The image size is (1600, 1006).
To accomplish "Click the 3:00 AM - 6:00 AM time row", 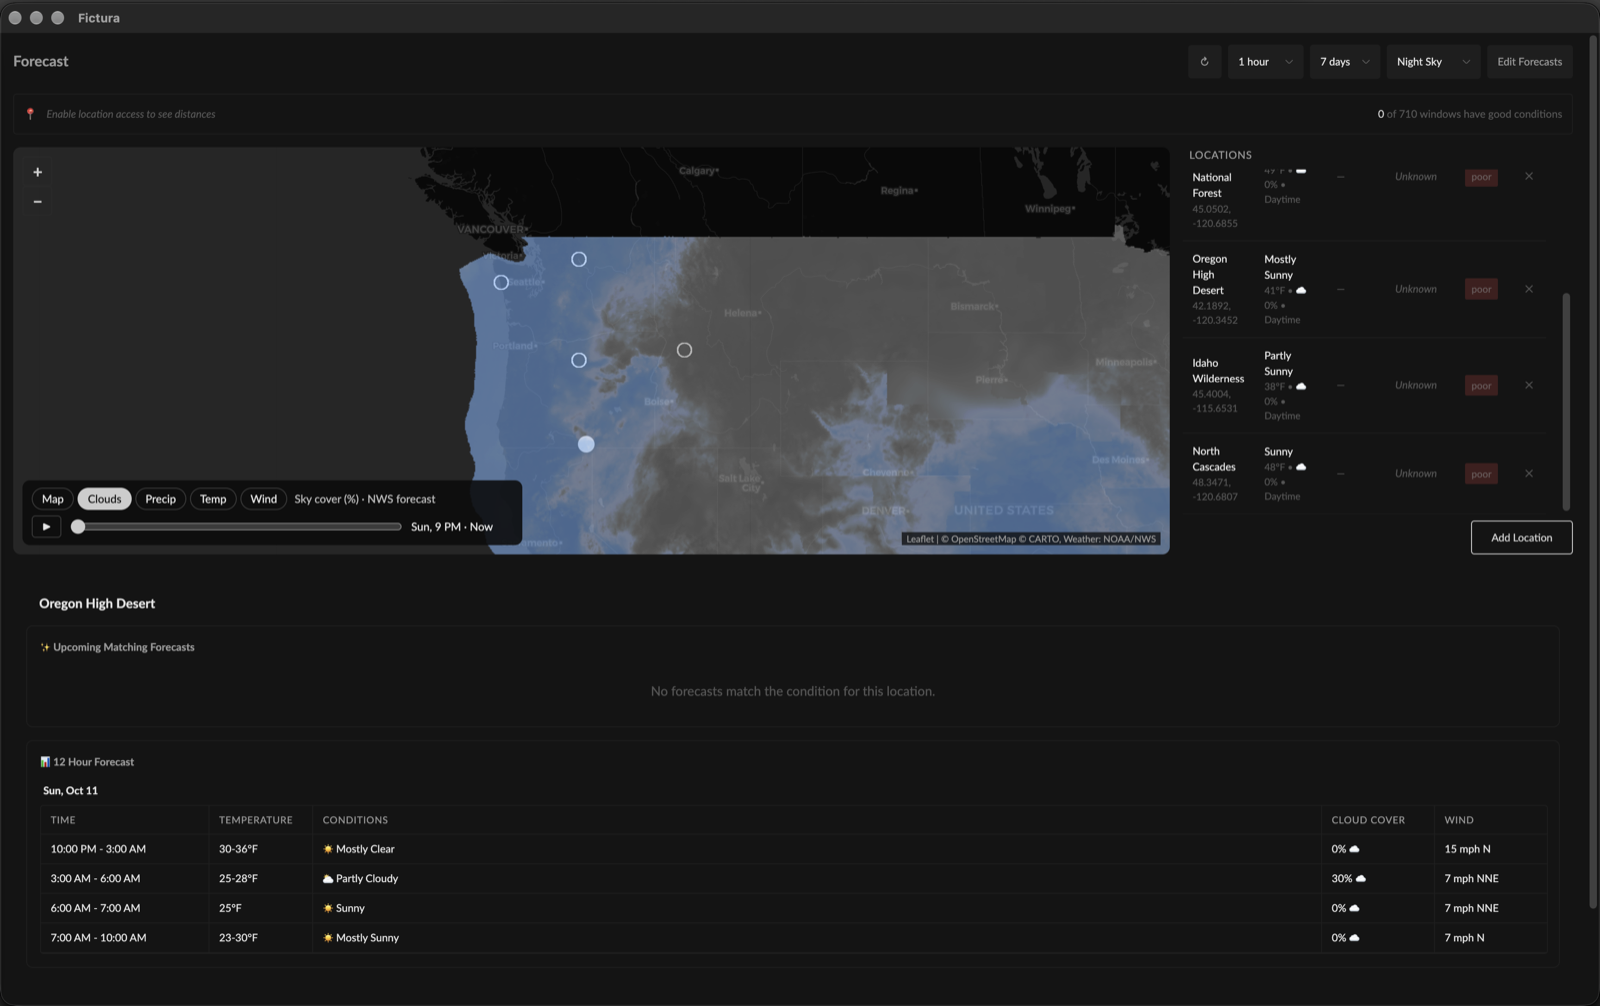I will click(x=793, y=879).
